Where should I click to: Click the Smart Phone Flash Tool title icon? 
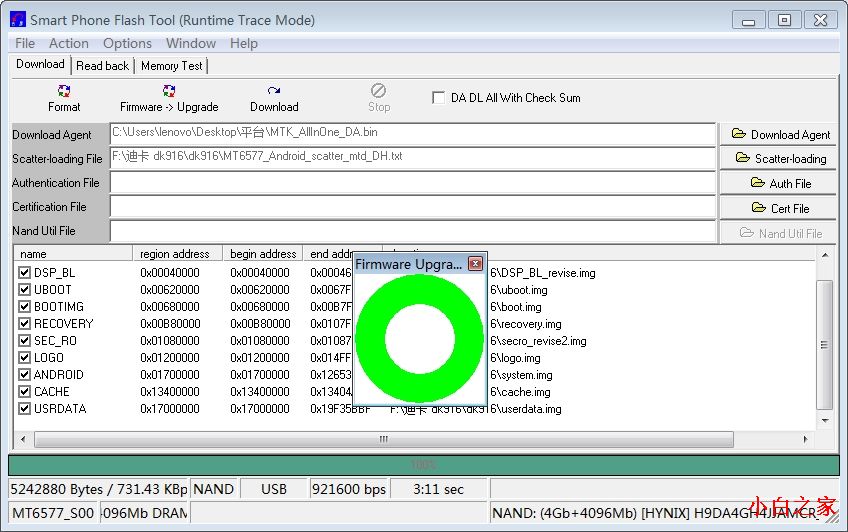click(x=18, y=19)
